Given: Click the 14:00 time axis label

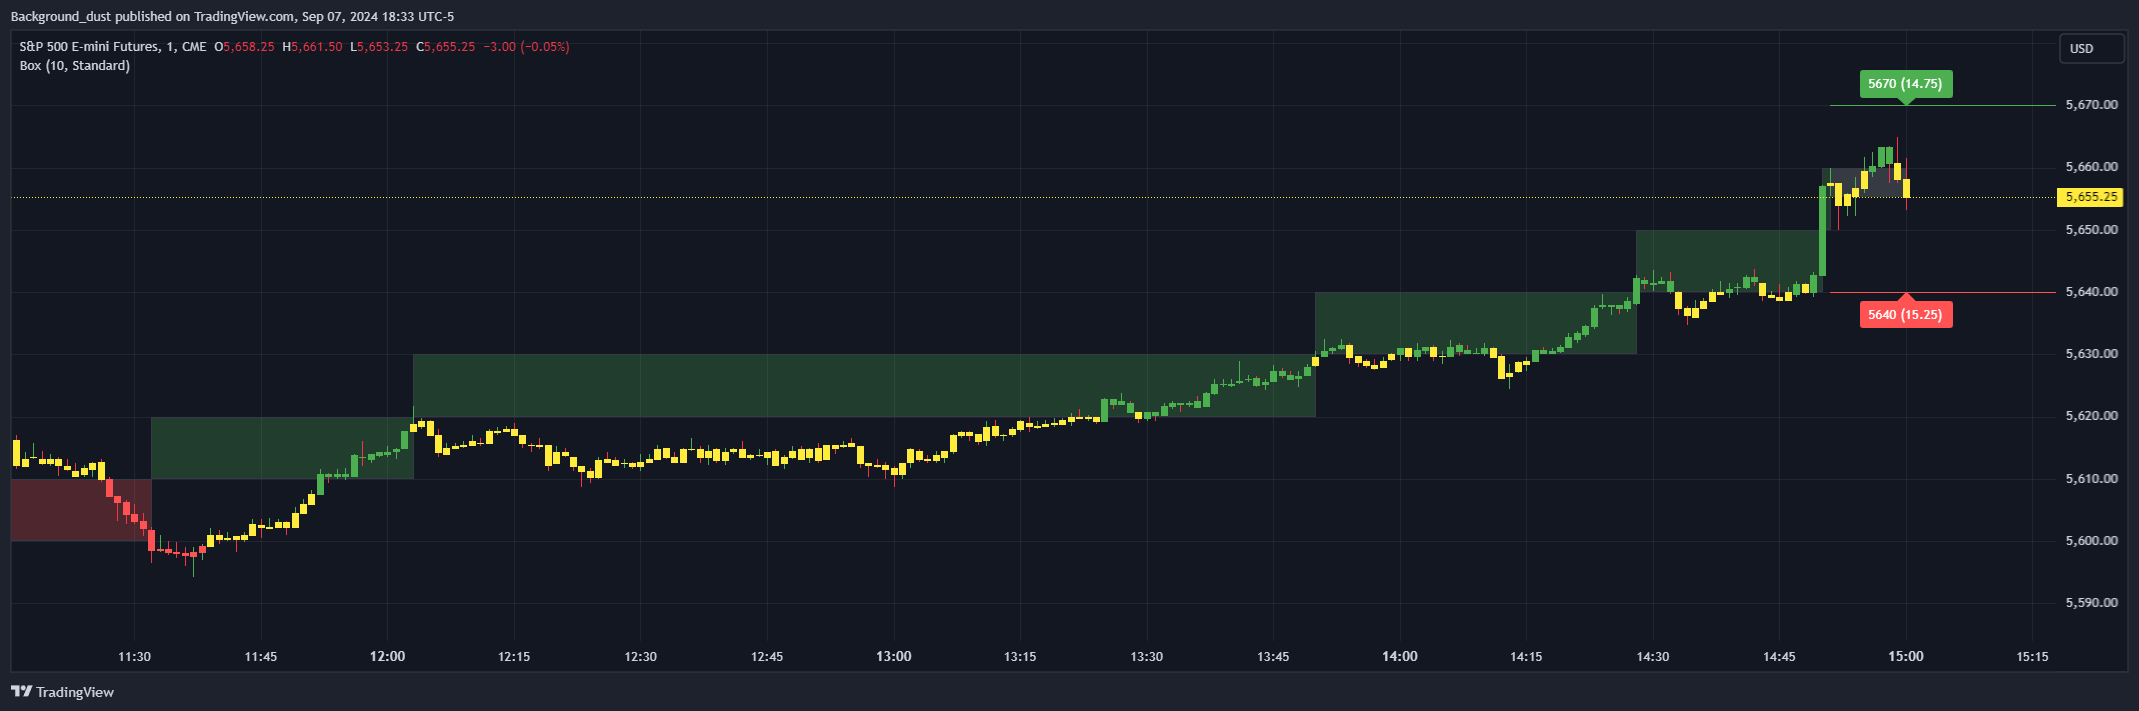Looking at the screenshot, I should [x=1400, y=657].
